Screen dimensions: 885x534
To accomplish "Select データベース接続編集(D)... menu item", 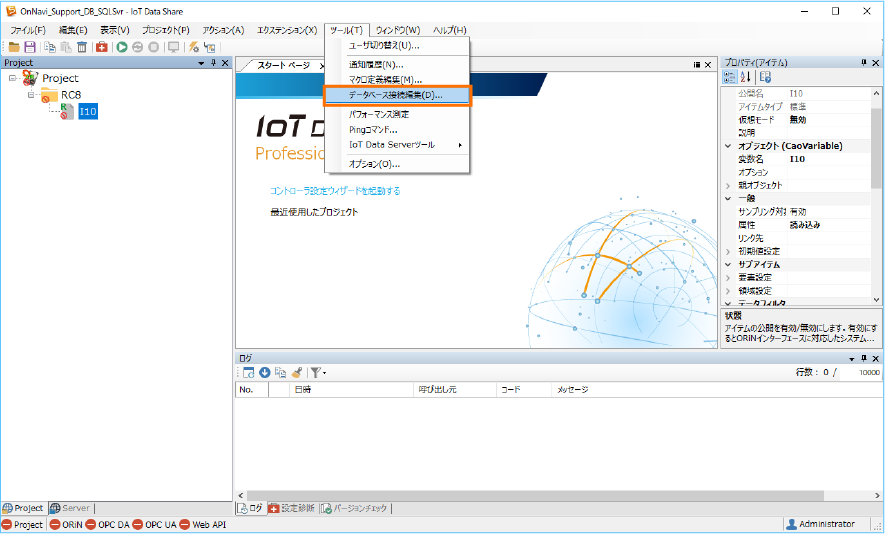I will click(396, 96).
